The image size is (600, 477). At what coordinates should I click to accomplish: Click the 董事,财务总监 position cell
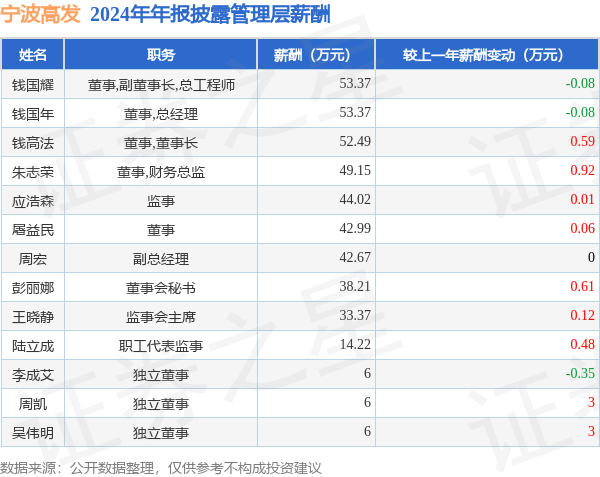coord(161,172)
